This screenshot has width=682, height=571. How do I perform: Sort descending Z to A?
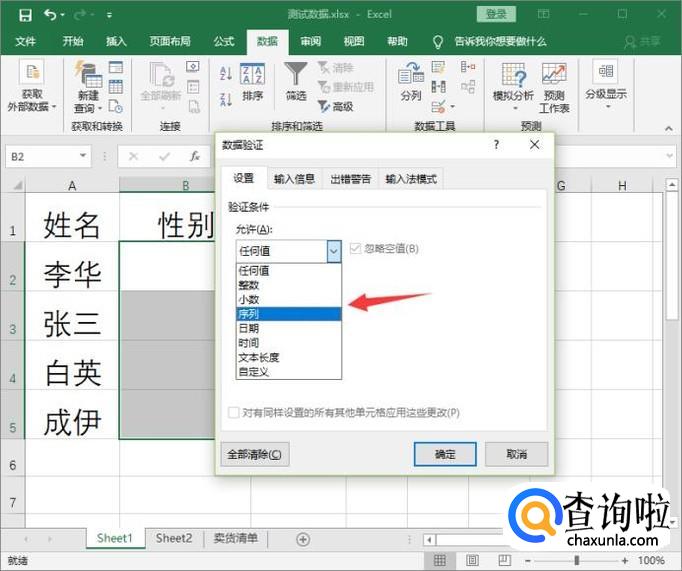226,100
